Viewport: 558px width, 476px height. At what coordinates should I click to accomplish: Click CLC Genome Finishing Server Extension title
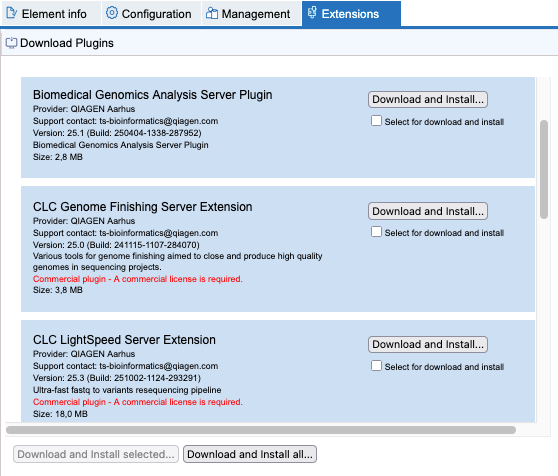(x=143, y=207)
